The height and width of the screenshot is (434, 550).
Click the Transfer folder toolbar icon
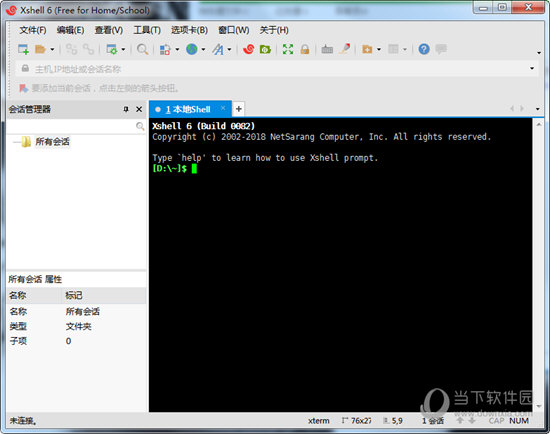[367, 49]
